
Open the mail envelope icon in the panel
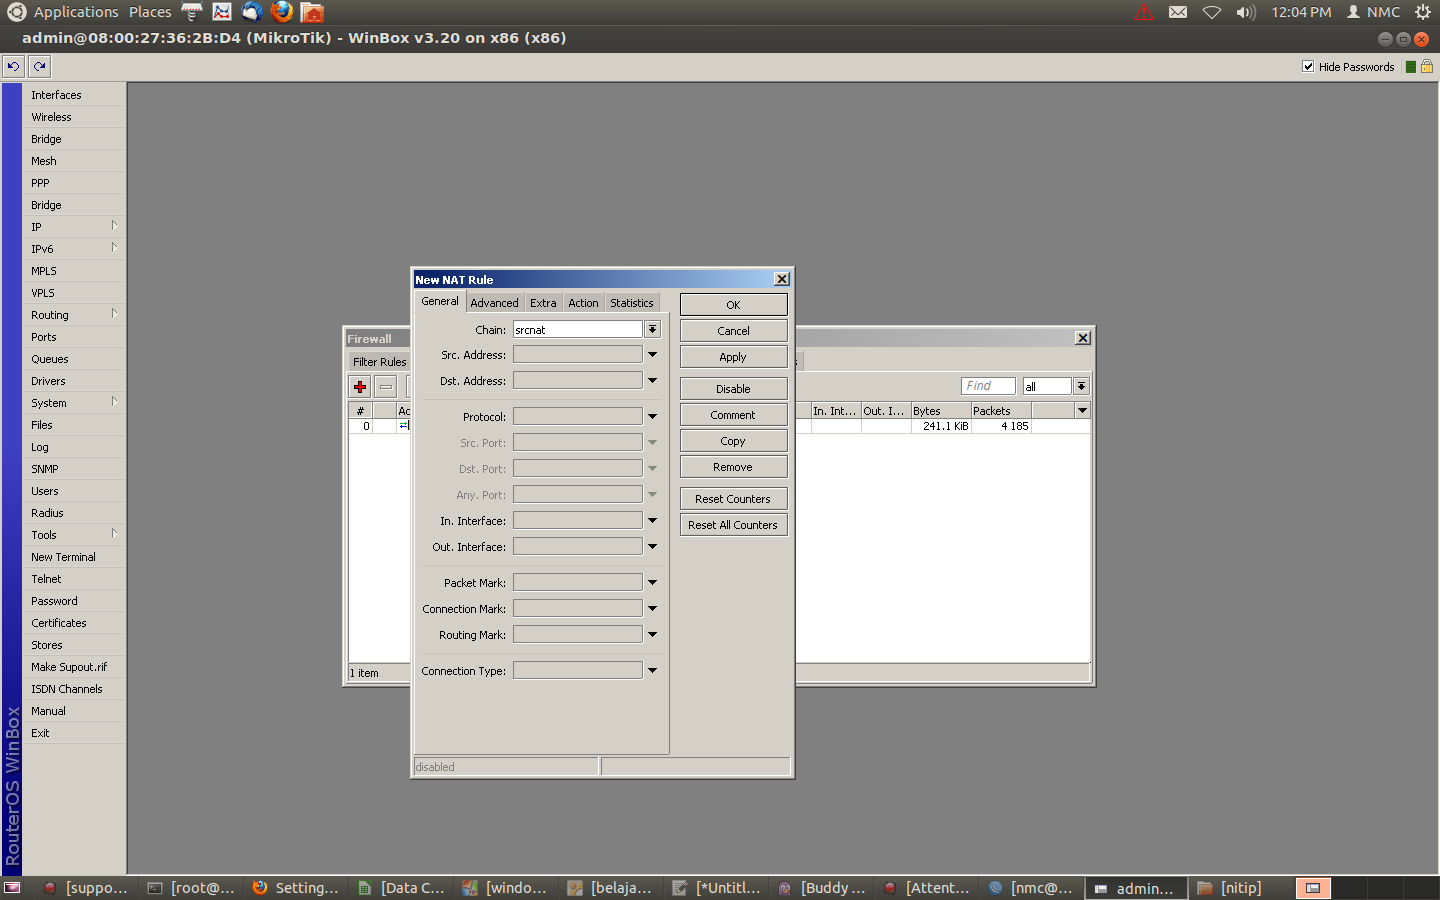click(x=1178, y=12)
